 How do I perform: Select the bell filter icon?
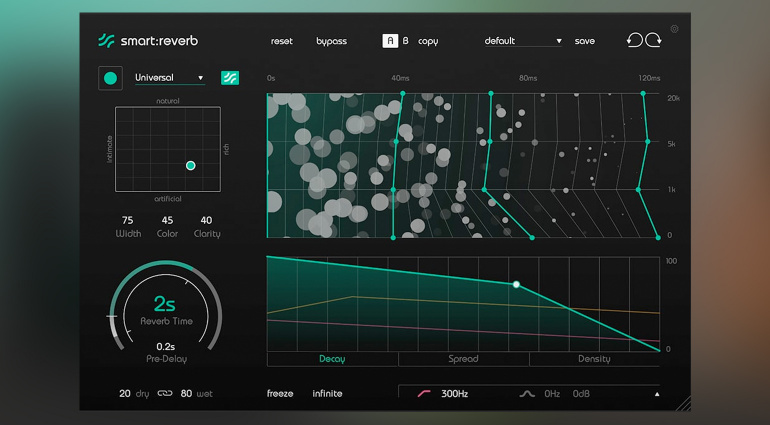527,394
